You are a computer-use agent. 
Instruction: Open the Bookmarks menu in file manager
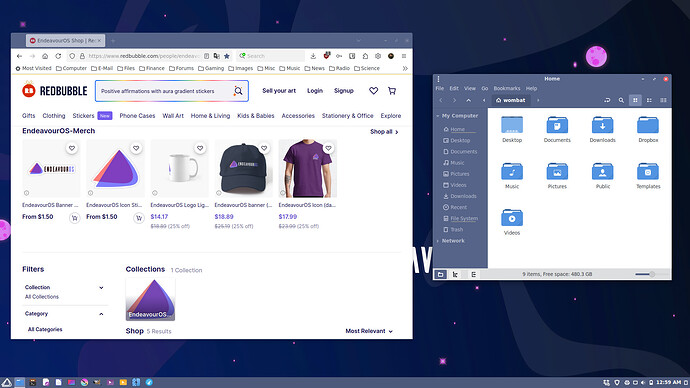506,88
